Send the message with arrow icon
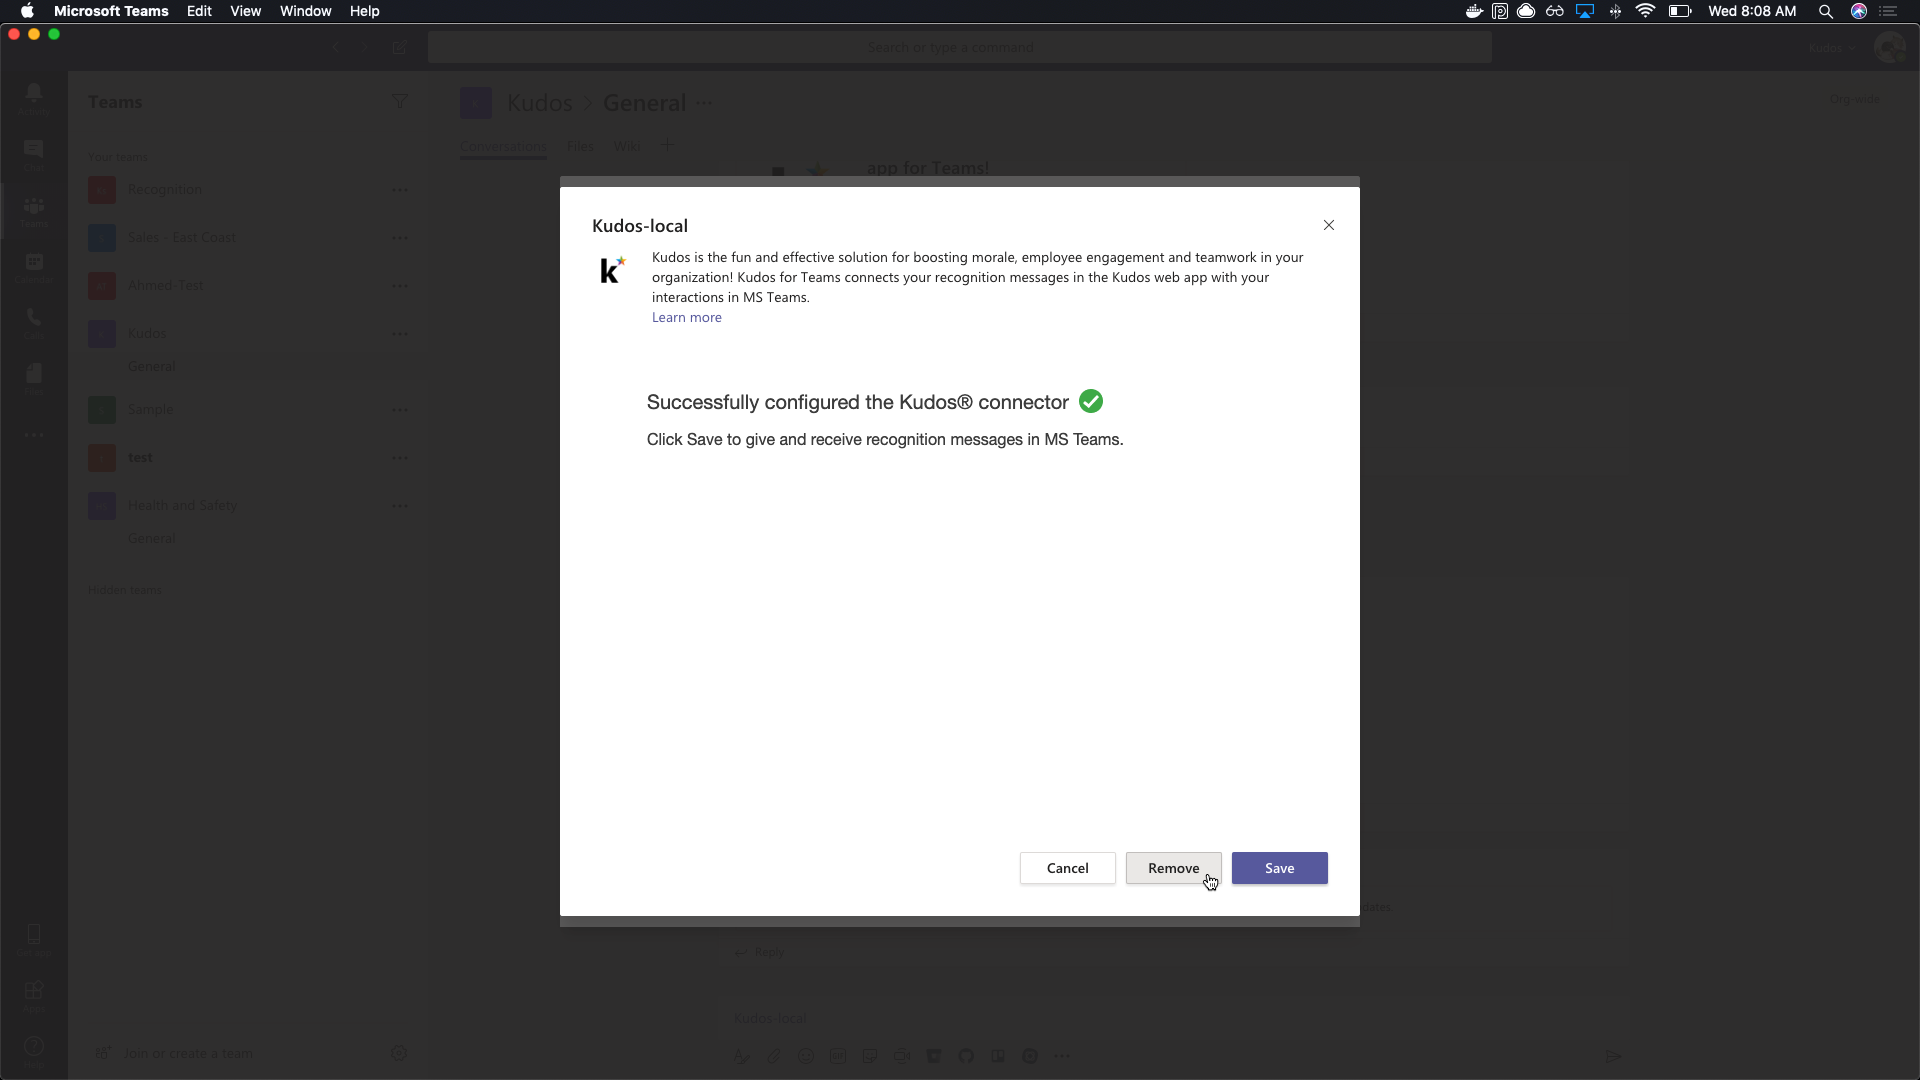The height and width of the screenshot is (1080, 1920). (x=1613, y=1056)
